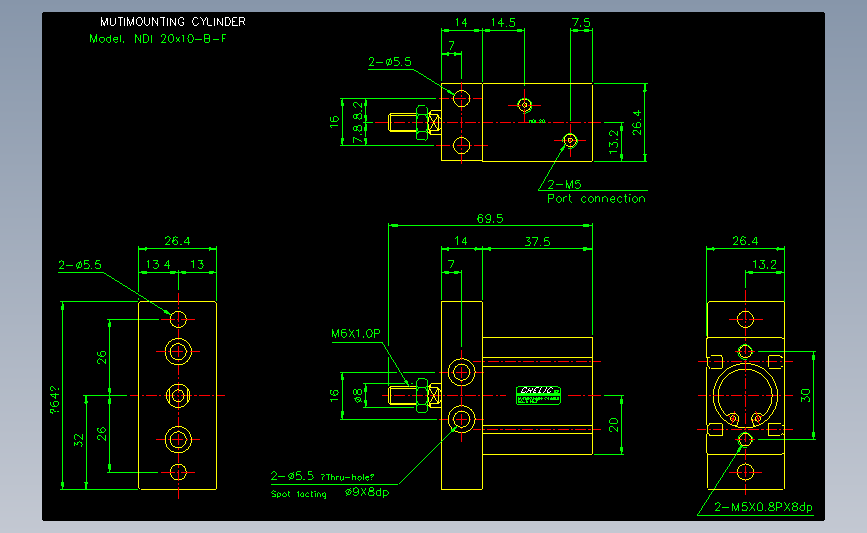Select the 7.5 dimension in top view
Image resolution: width=867 pixels, height=533 pixels.
[x=581, y=23]
